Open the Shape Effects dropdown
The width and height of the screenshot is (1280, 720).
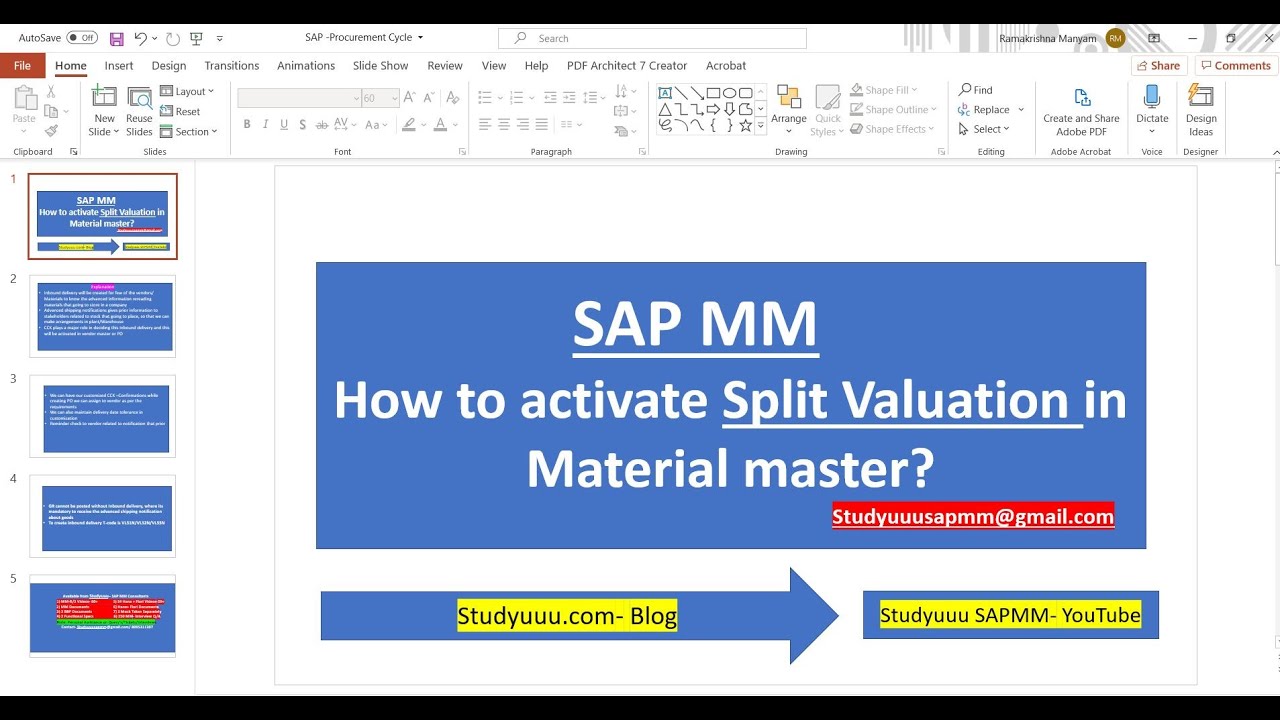(893, 129)
